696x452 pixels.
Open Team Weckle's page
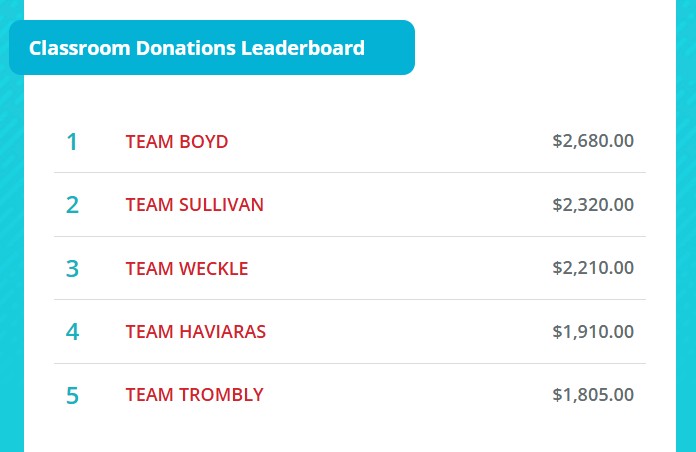pos(187,268)
